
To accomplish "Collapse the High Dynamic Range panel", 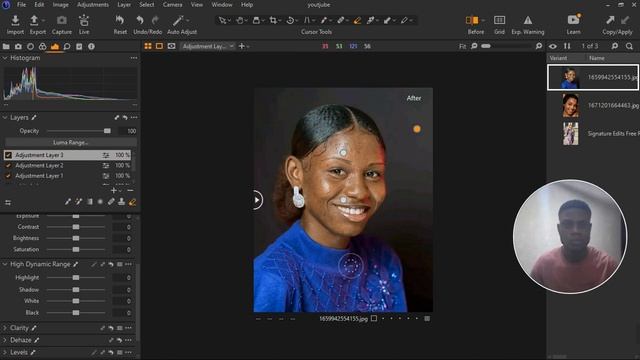I will coord(5,264).
